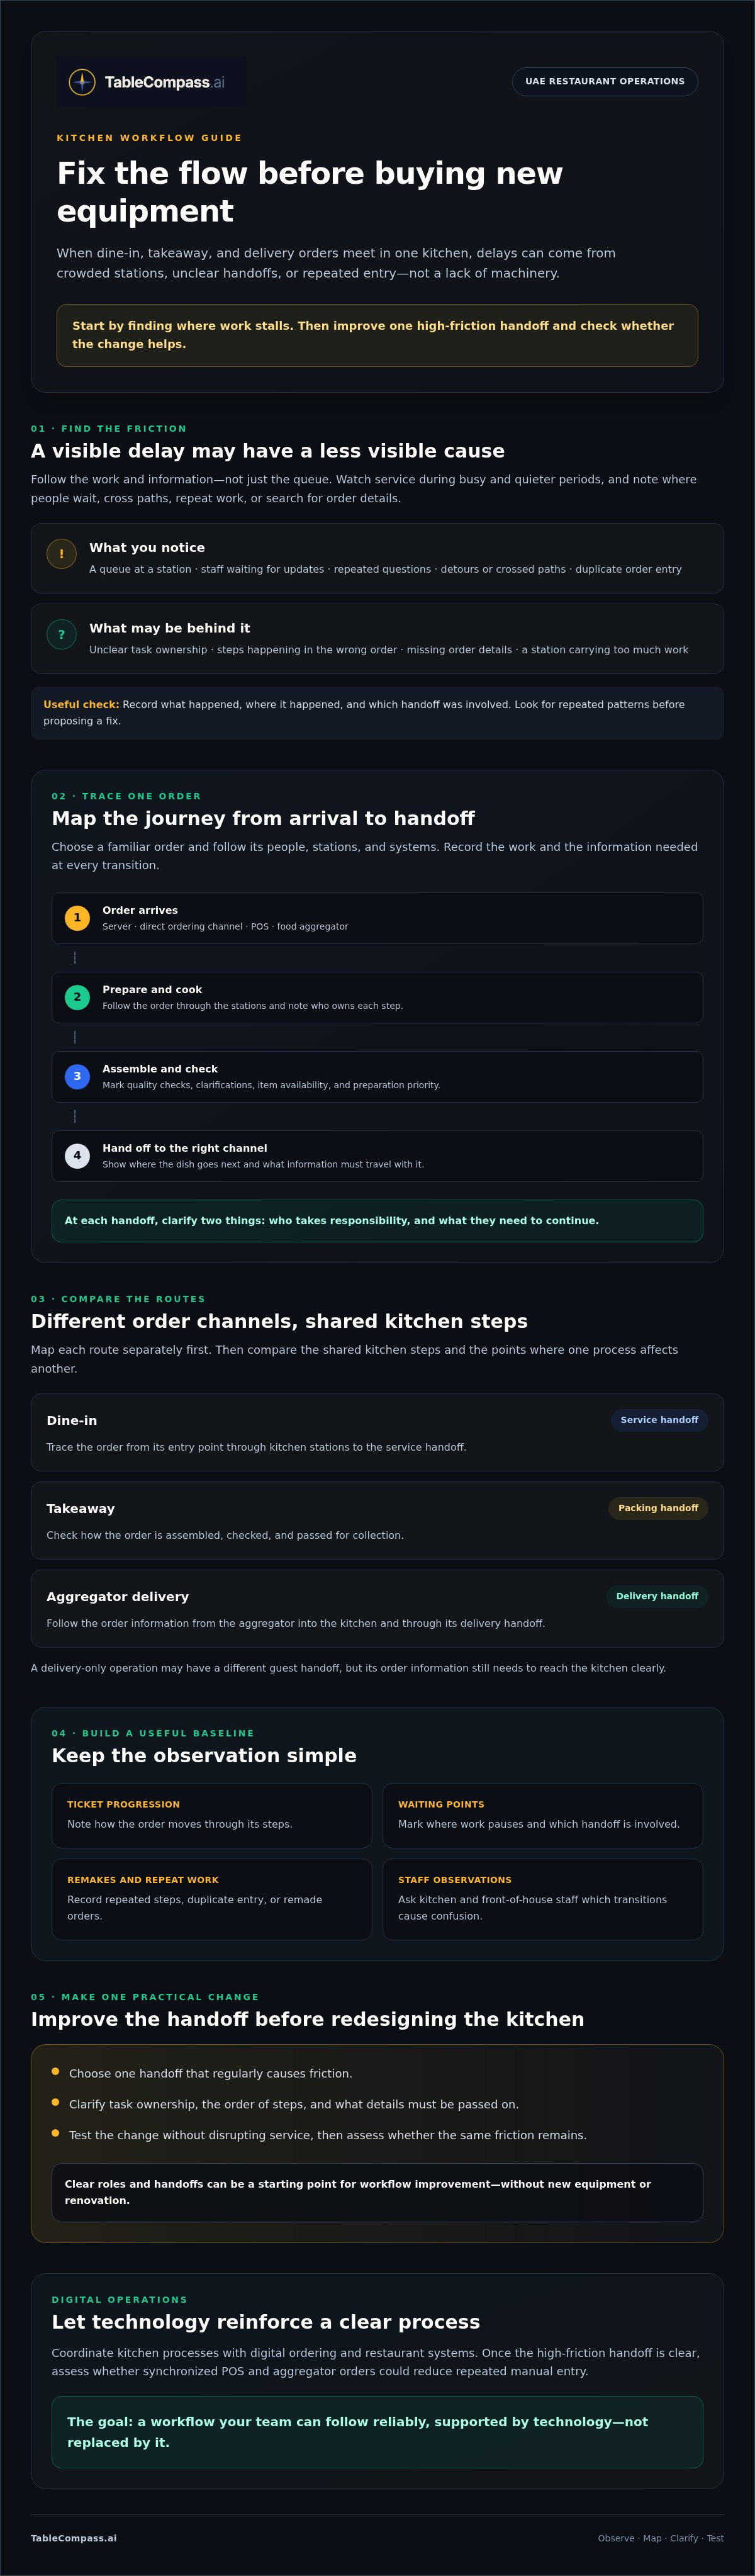Click the yellow exclamation mark icon
Viewport: 755px width, 2576px height.
point(61,554)
